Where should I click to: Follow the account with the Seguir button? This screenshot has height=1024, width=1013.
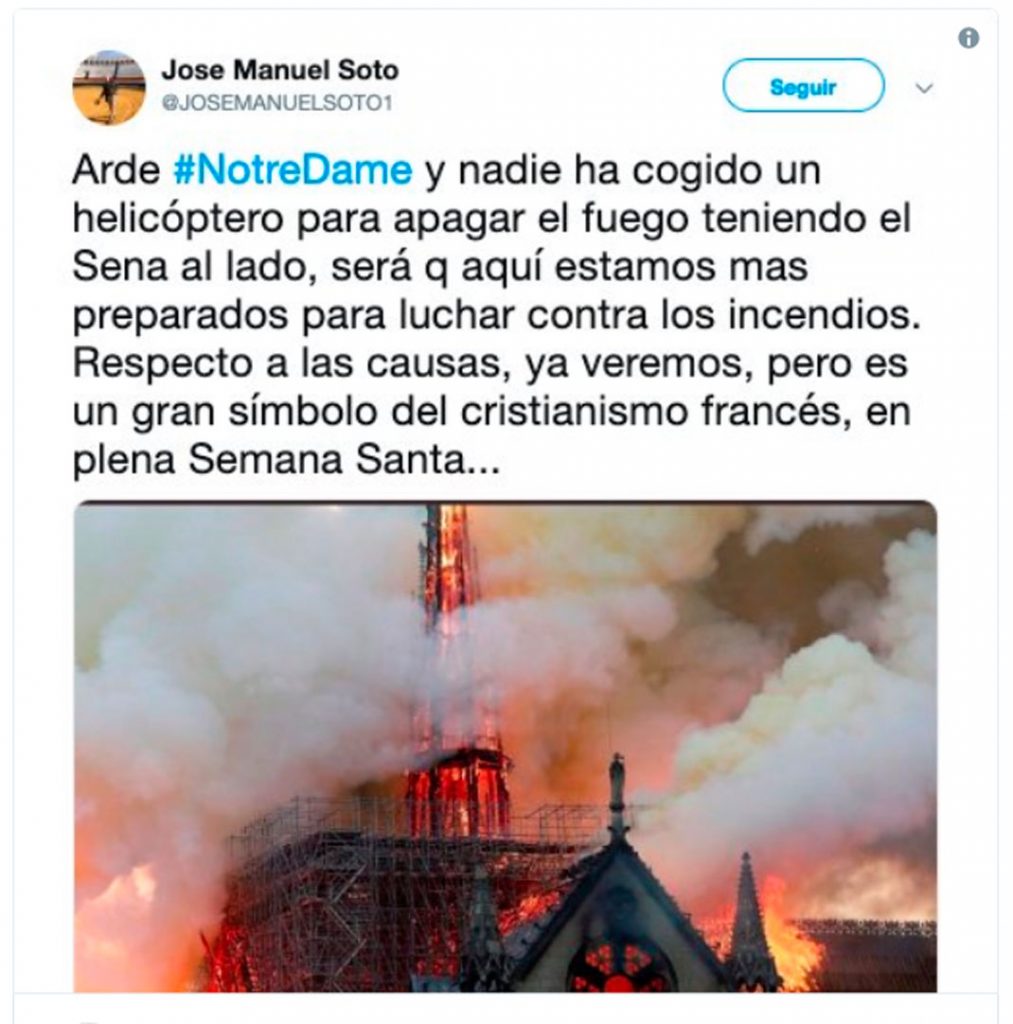(803, 86)
